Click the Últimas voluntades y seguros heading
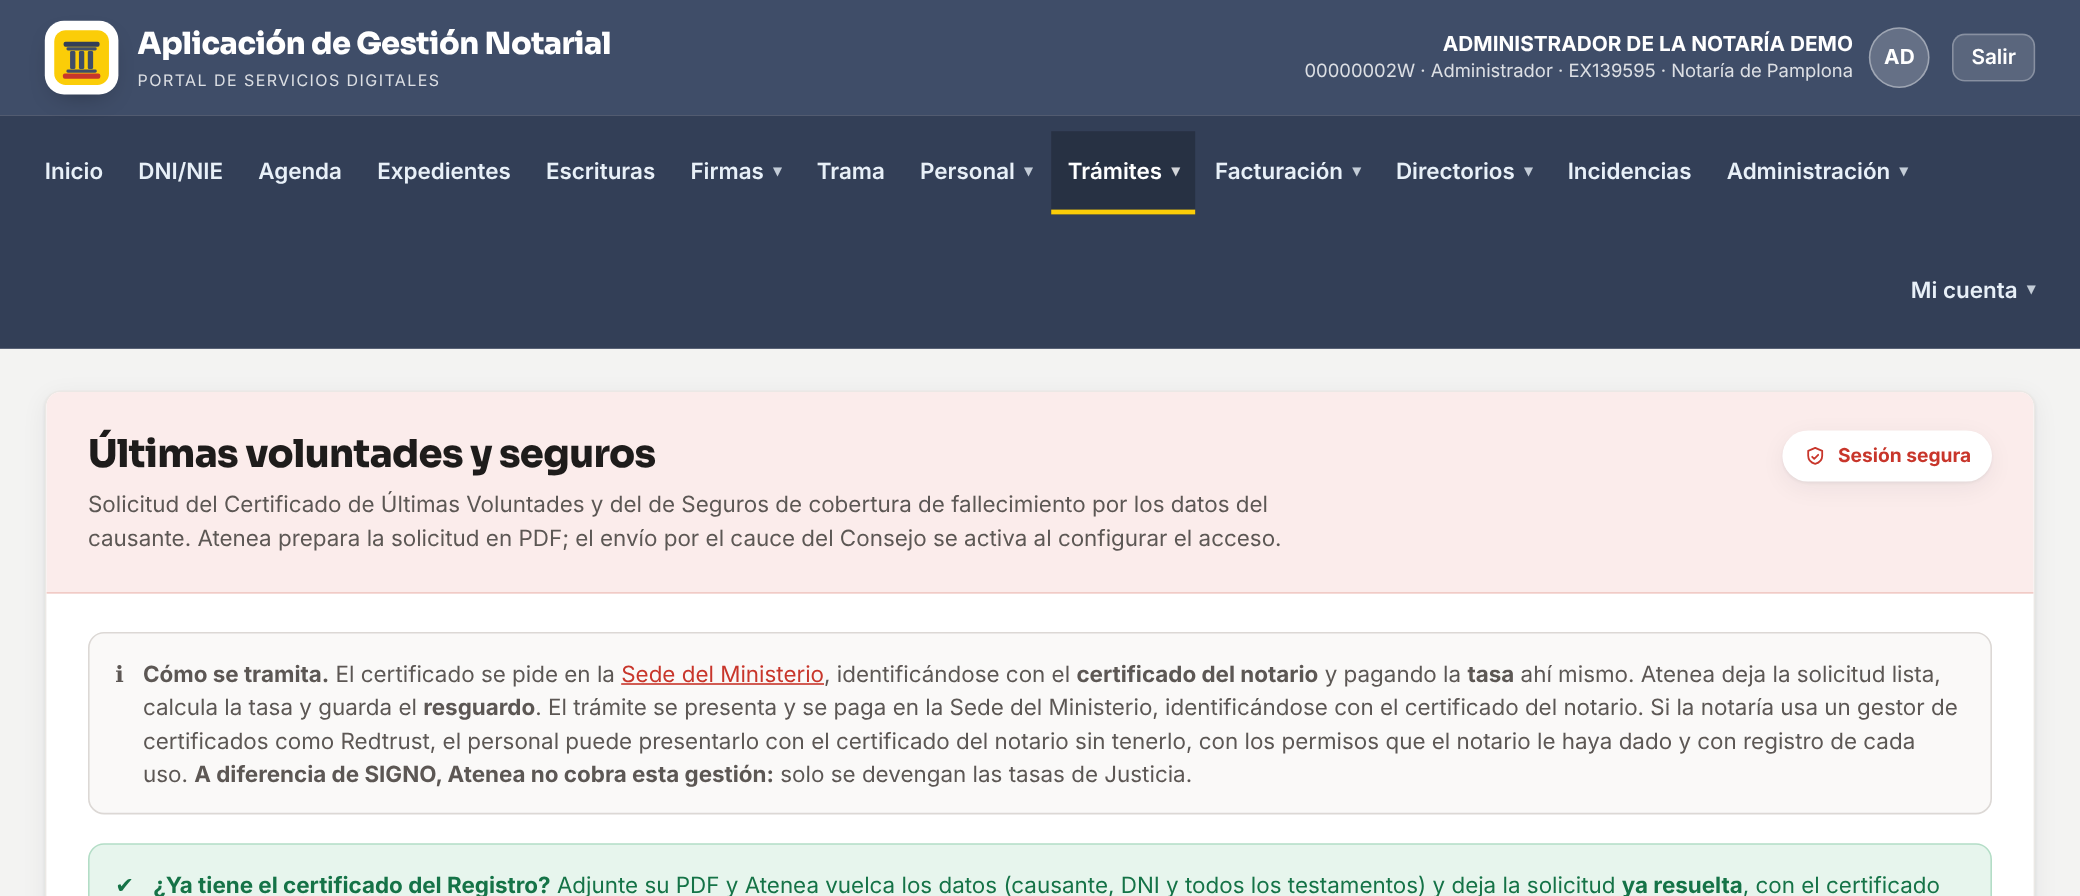Screen dimensions: 2080x896 [372, 453]
